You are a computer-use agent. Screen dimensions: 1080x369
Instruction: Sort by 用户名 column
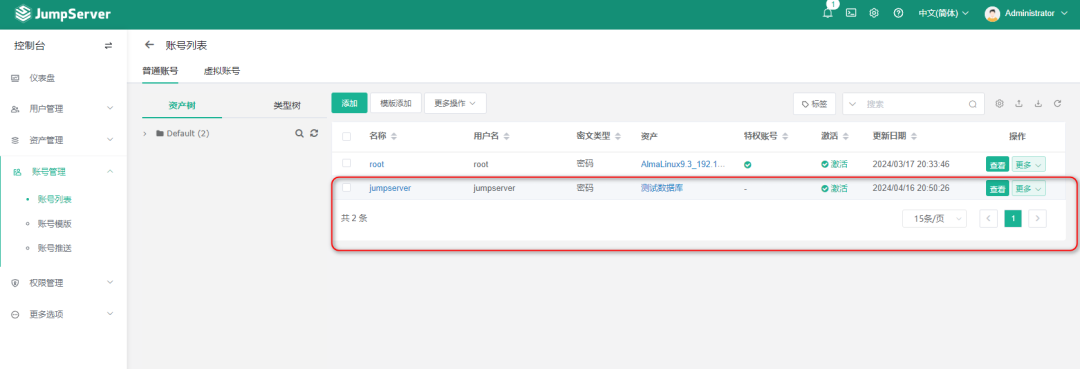[x=506, y=136]
